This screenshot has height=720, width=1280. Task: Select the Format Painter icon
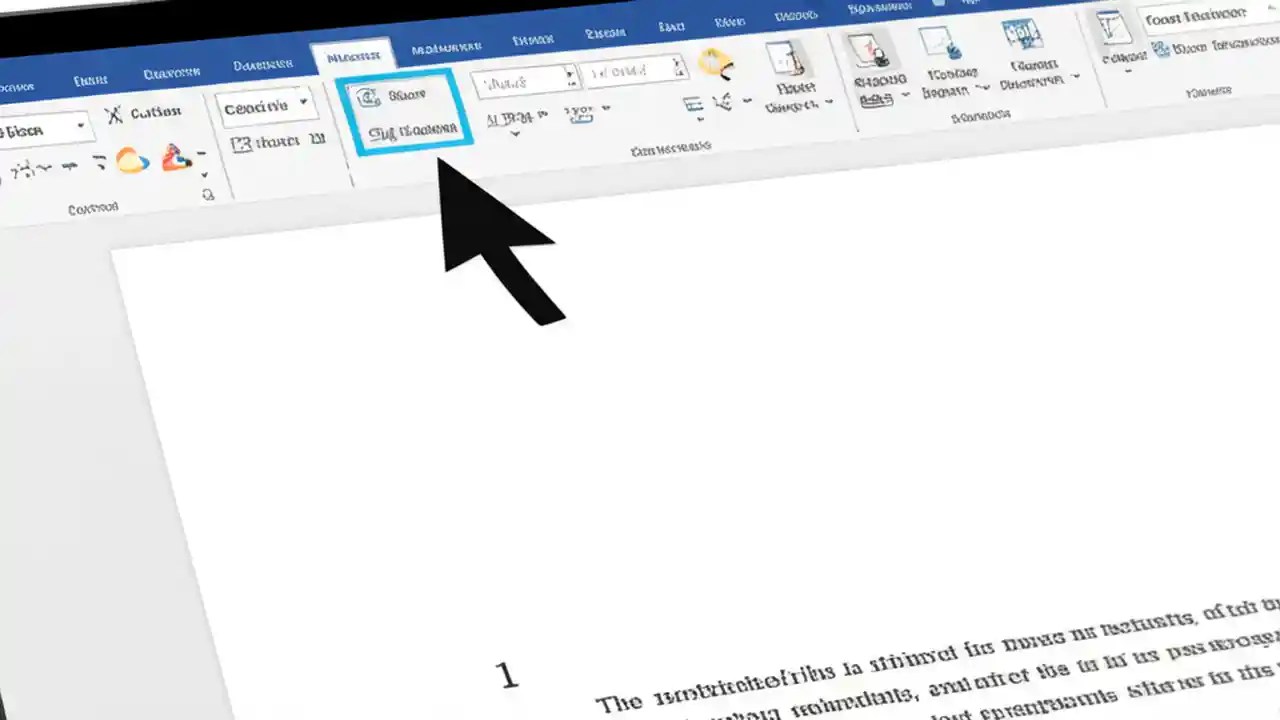(240, 142)
